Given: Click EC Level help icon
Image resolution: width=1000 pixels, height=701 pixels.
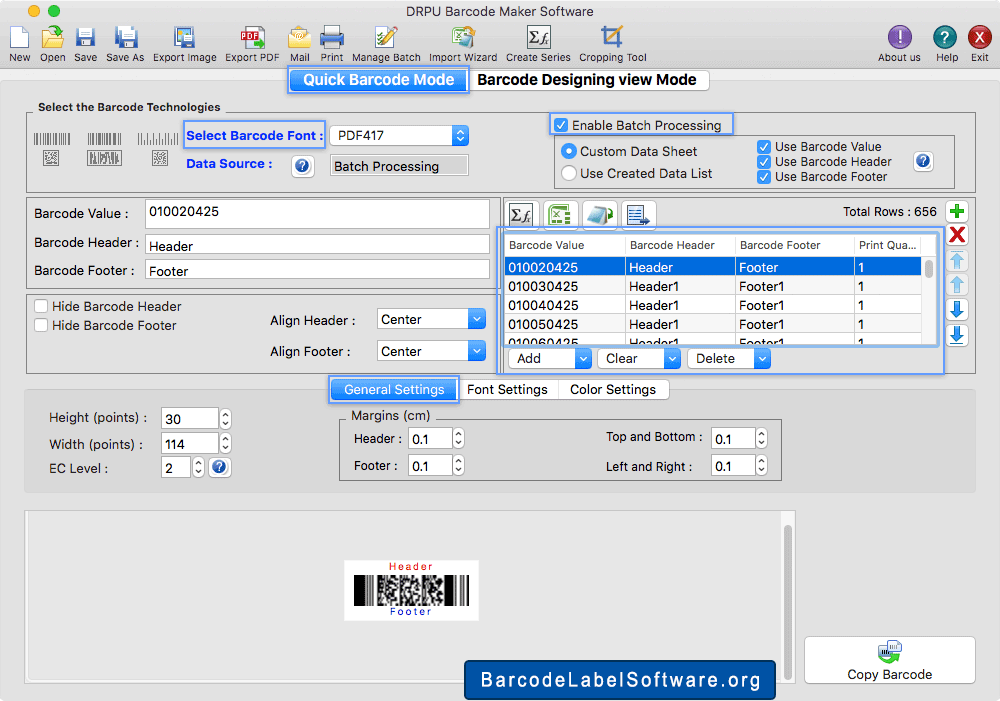Looking at the screenshot, I should (x=219, y=468).
